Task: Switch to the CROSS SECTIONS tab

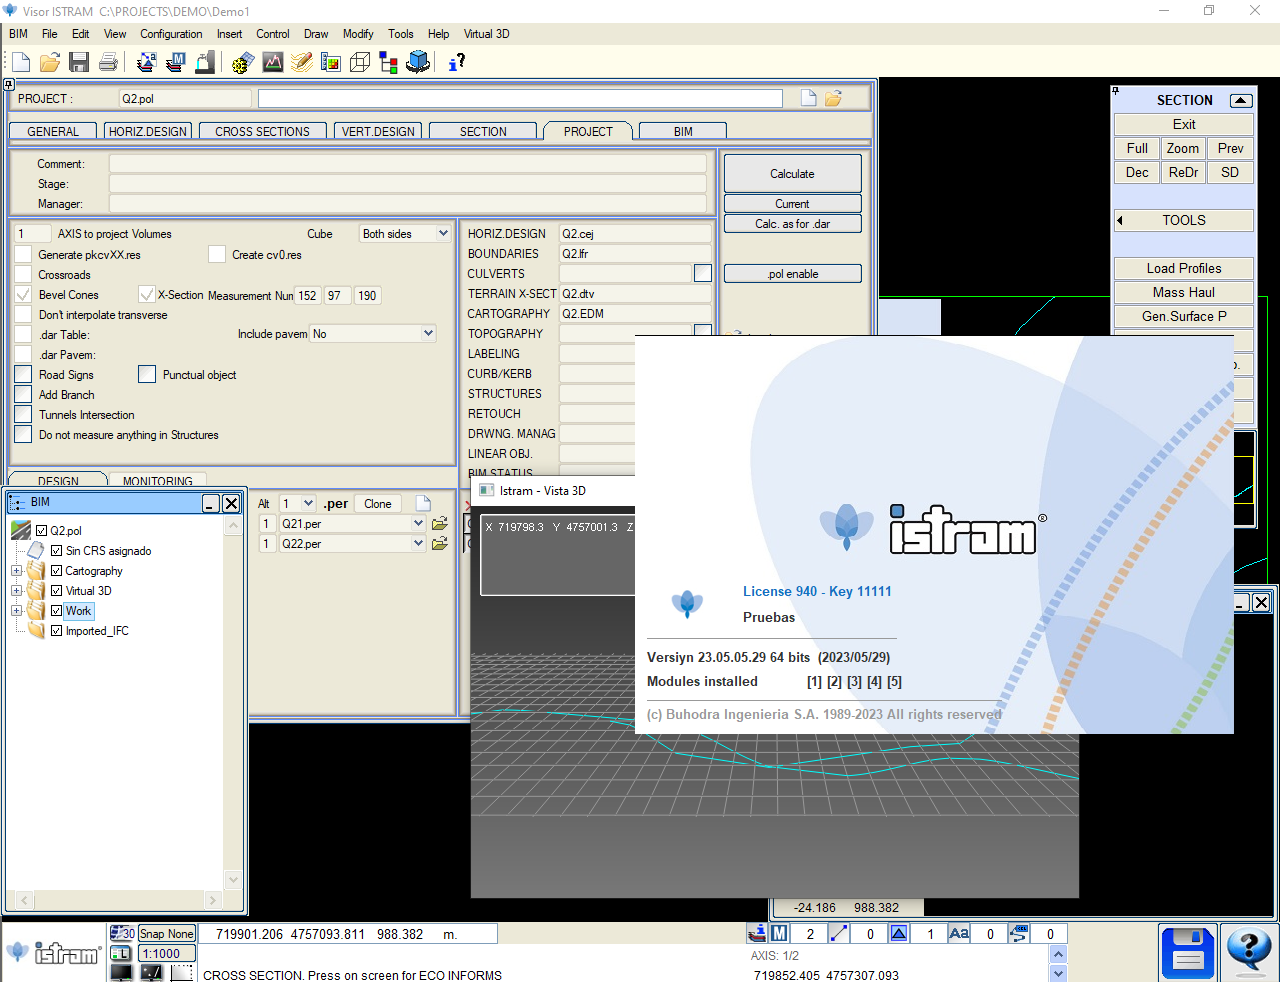Action: (262, 131)
